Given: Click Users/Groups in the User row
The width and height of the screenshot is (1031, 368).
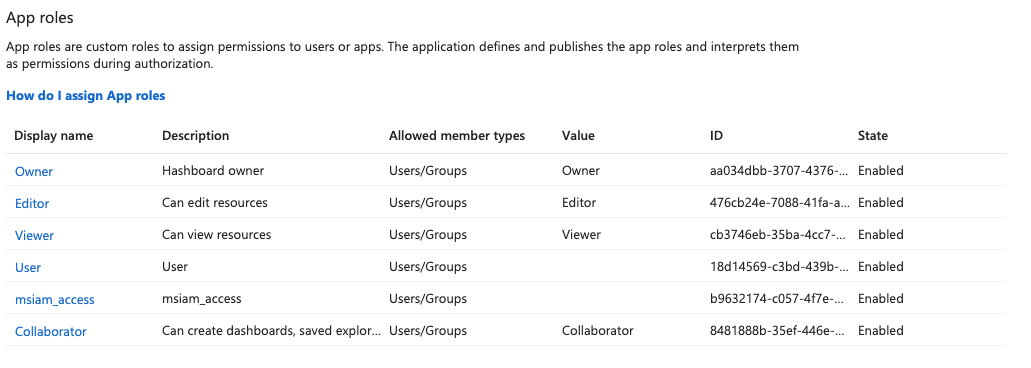Looking at the screenshot, I should (427, 267).
